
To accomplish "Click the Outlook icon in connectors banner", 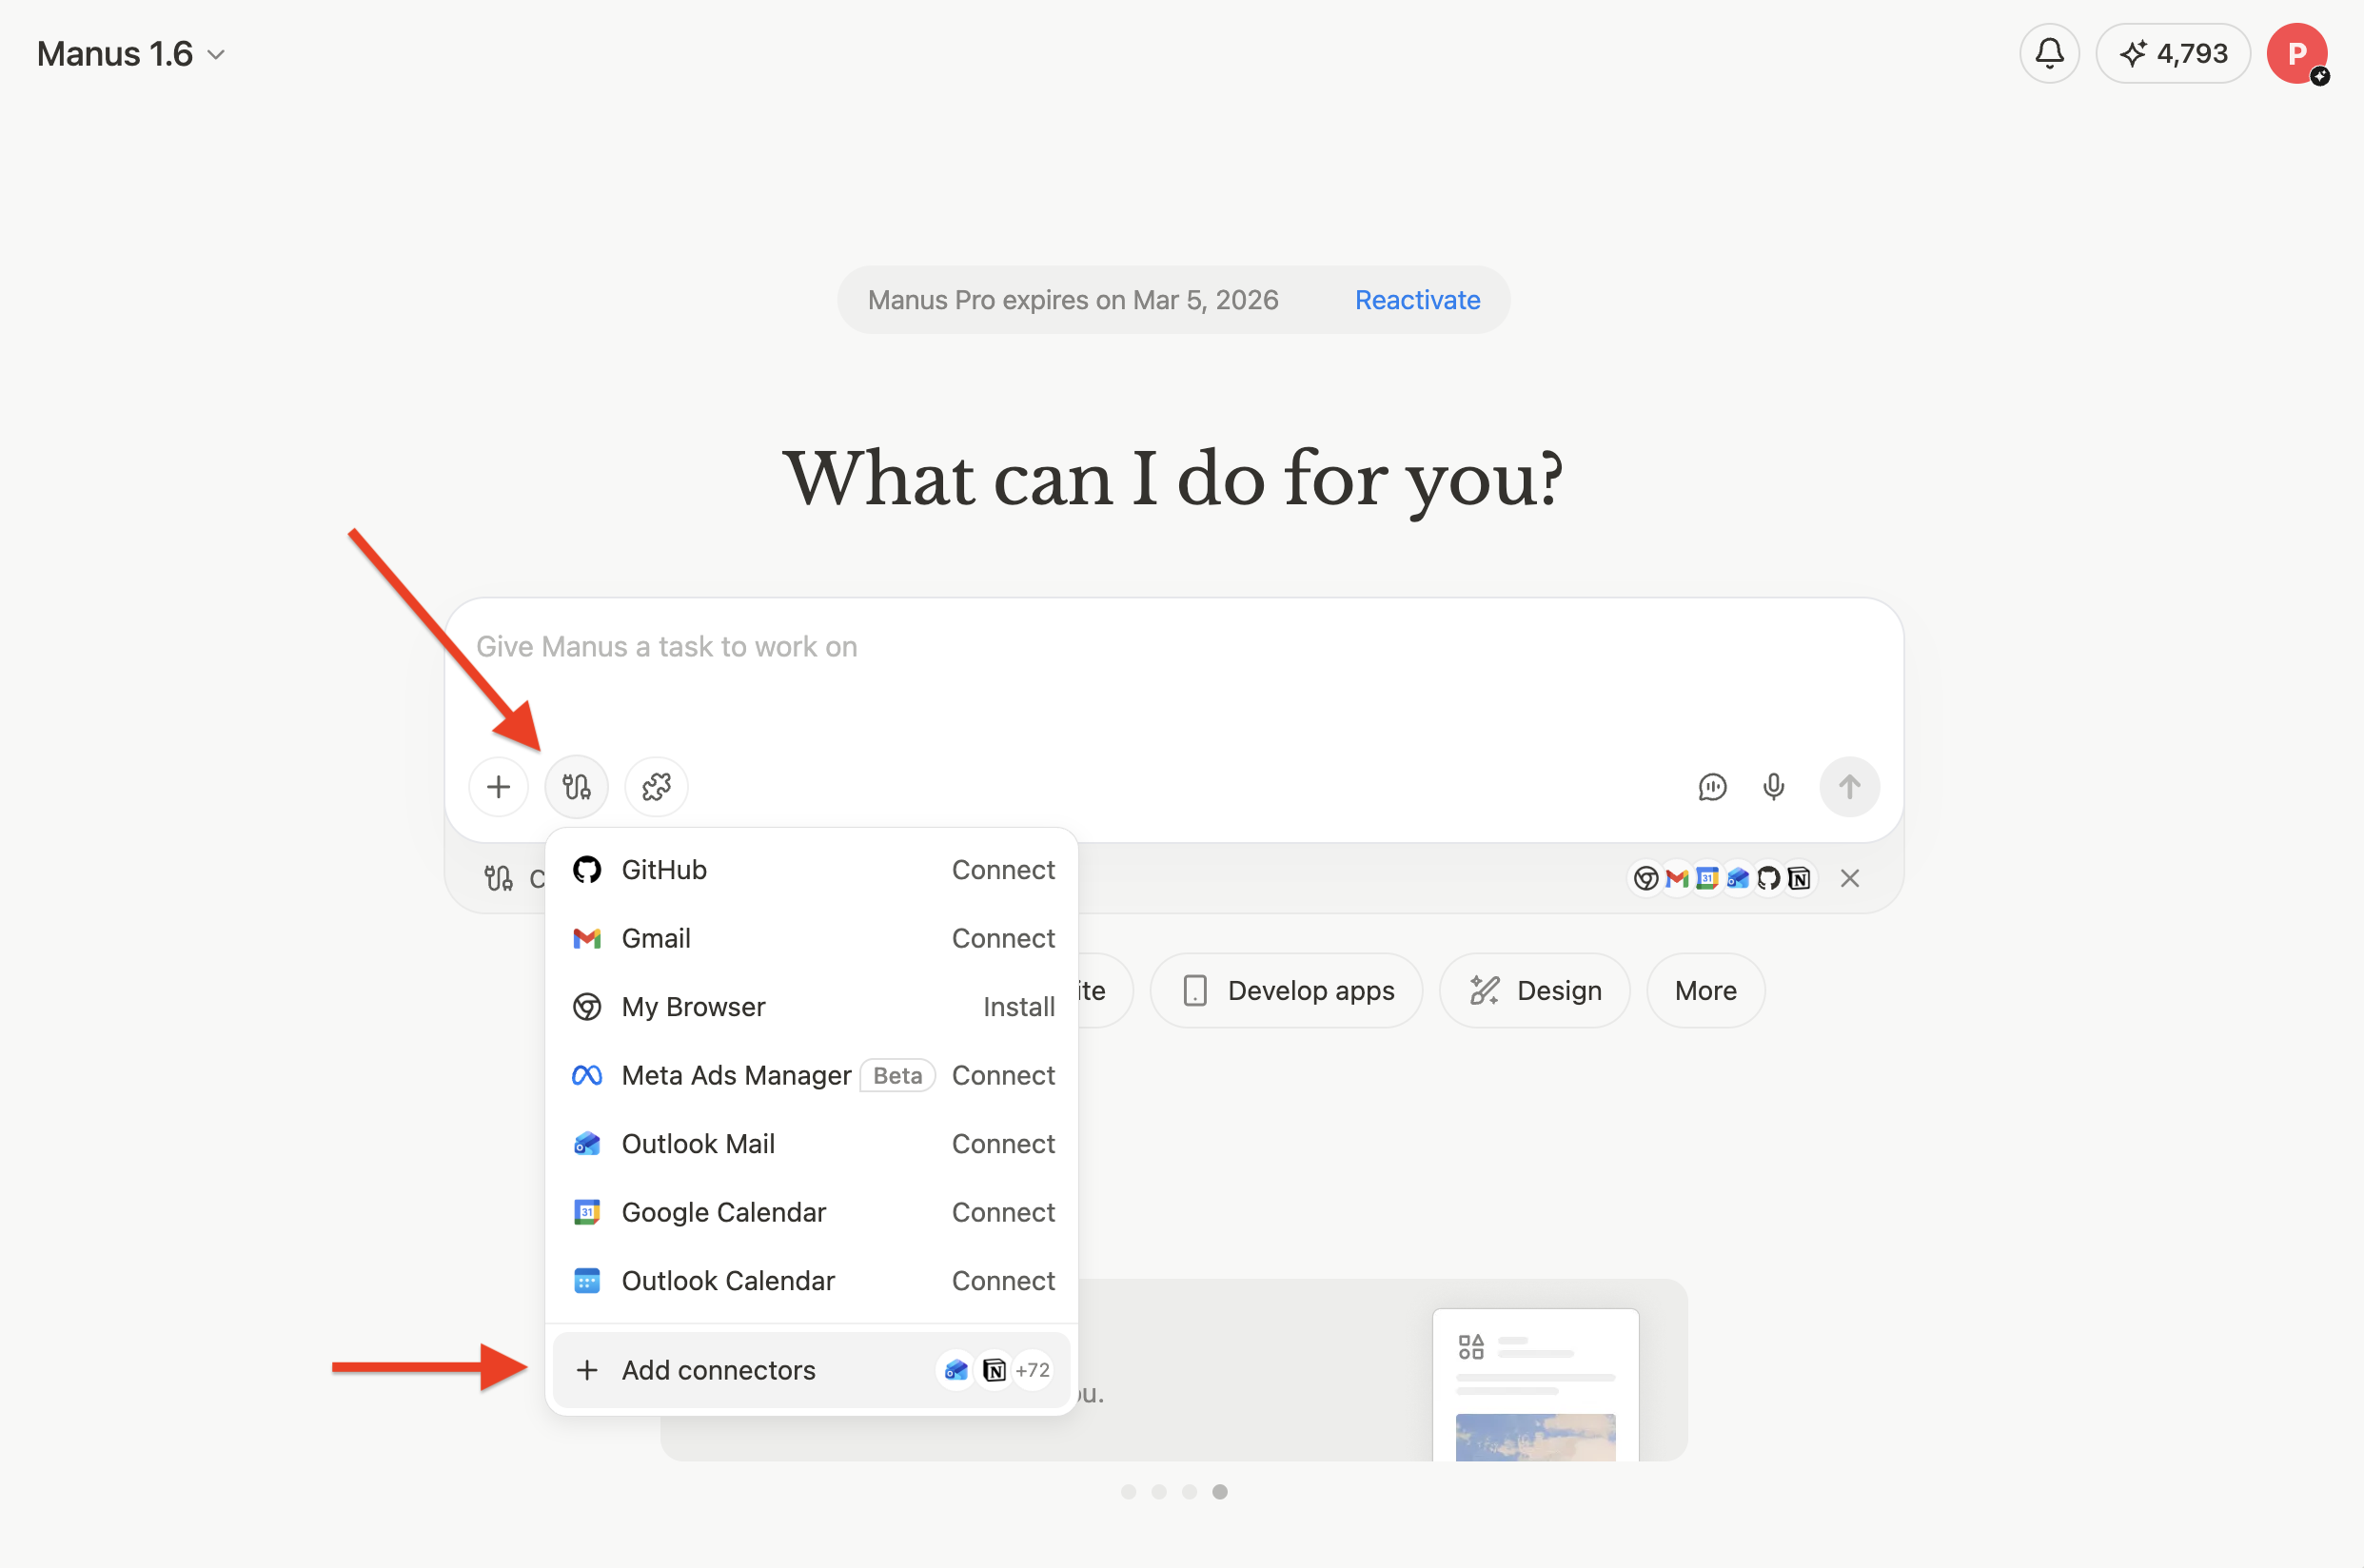I will 1738,879.
